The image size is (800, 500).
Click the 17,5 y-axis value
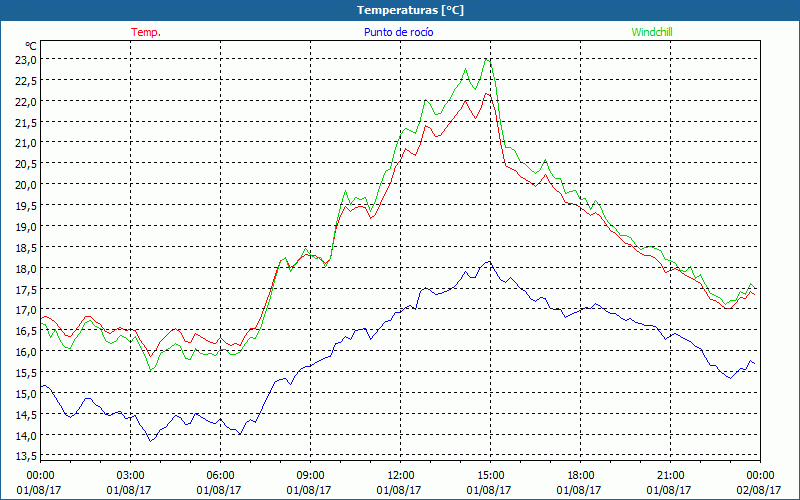(x=27, y=289)
